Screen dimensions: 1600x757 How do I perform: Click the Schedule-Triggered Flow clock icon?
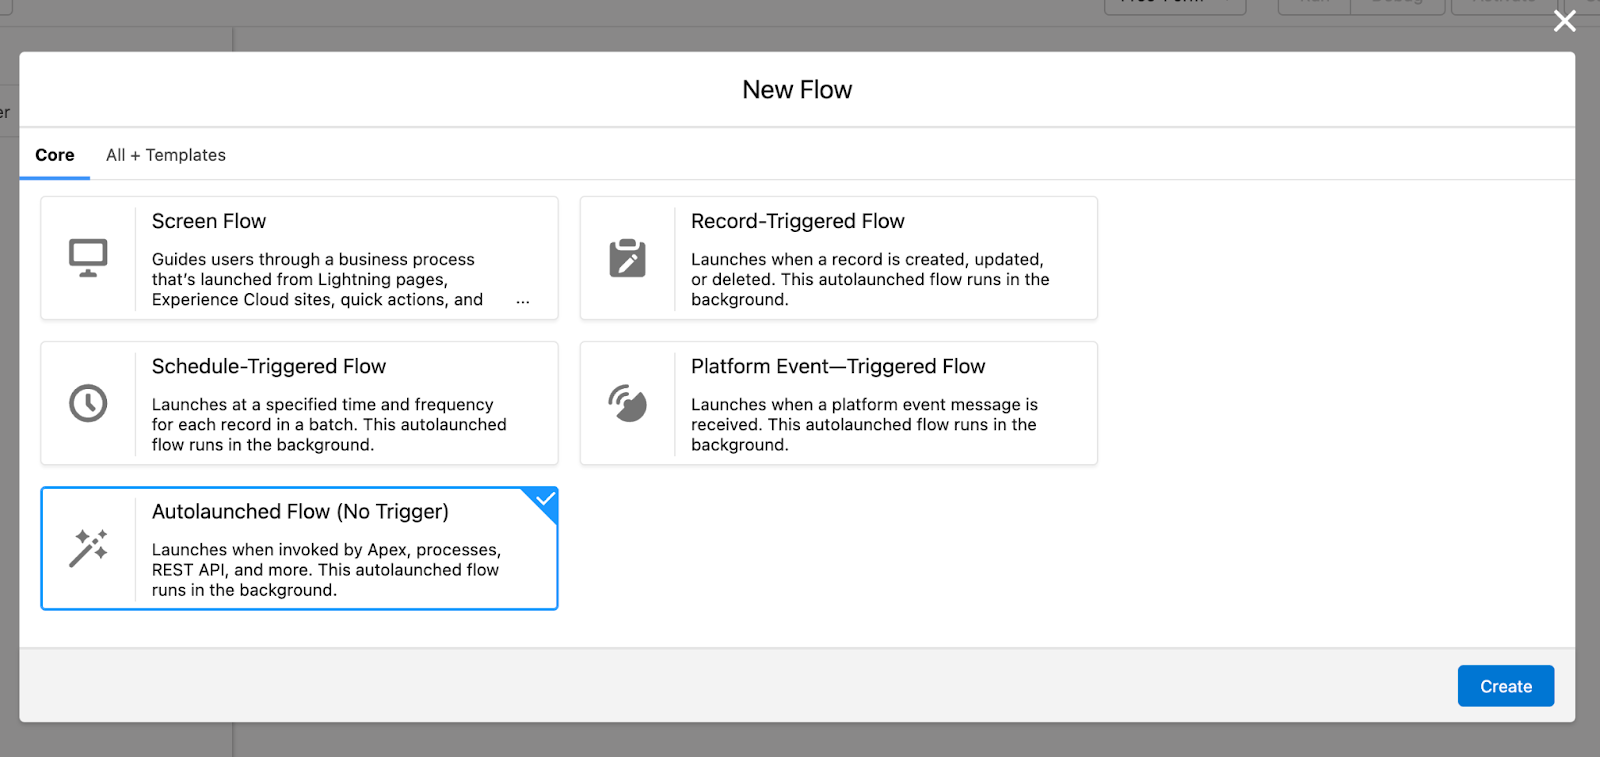click(x=88, y=403)
